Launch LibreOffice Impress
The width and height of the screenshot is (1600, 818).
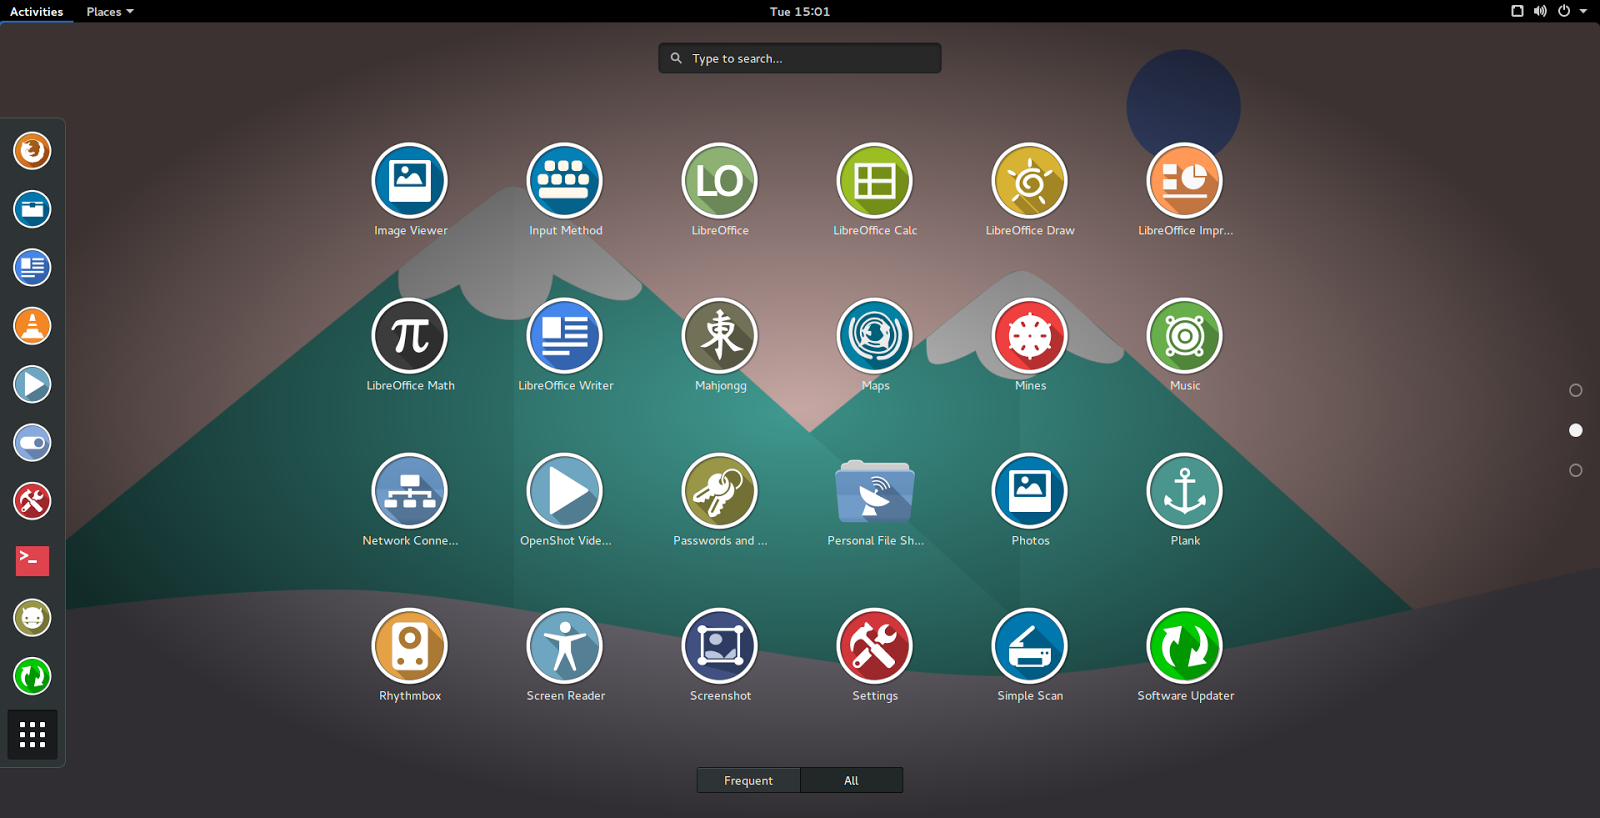click(1185, 181)
